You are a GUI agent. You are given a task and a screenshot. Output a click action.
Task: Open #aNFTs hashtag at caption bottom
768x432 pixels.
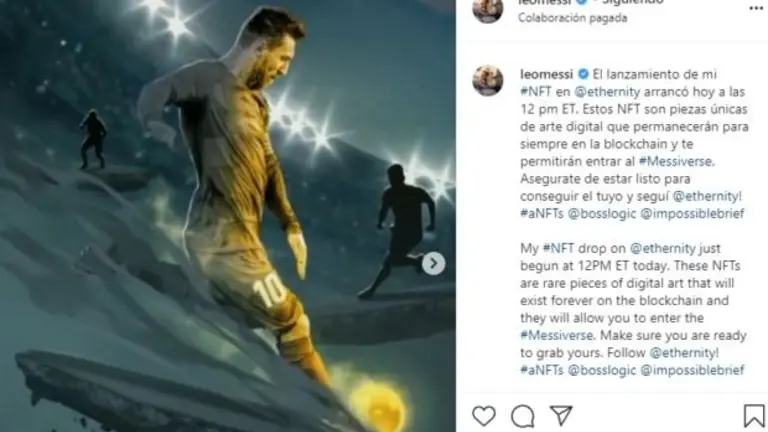542,370
